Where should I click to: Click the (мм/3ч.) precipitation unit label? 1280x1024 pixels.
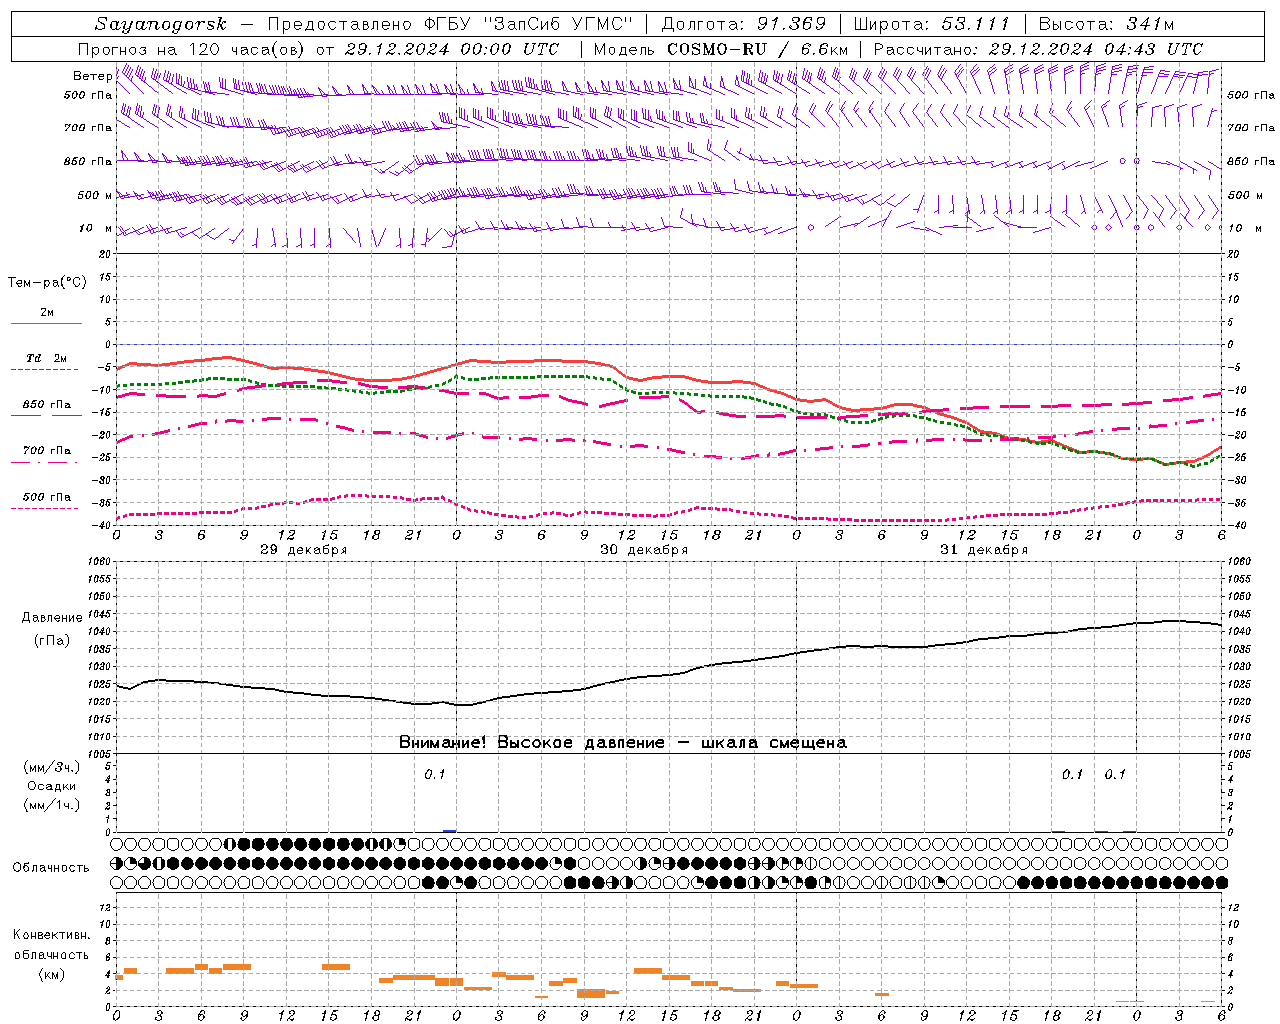(x=51, y=767)
